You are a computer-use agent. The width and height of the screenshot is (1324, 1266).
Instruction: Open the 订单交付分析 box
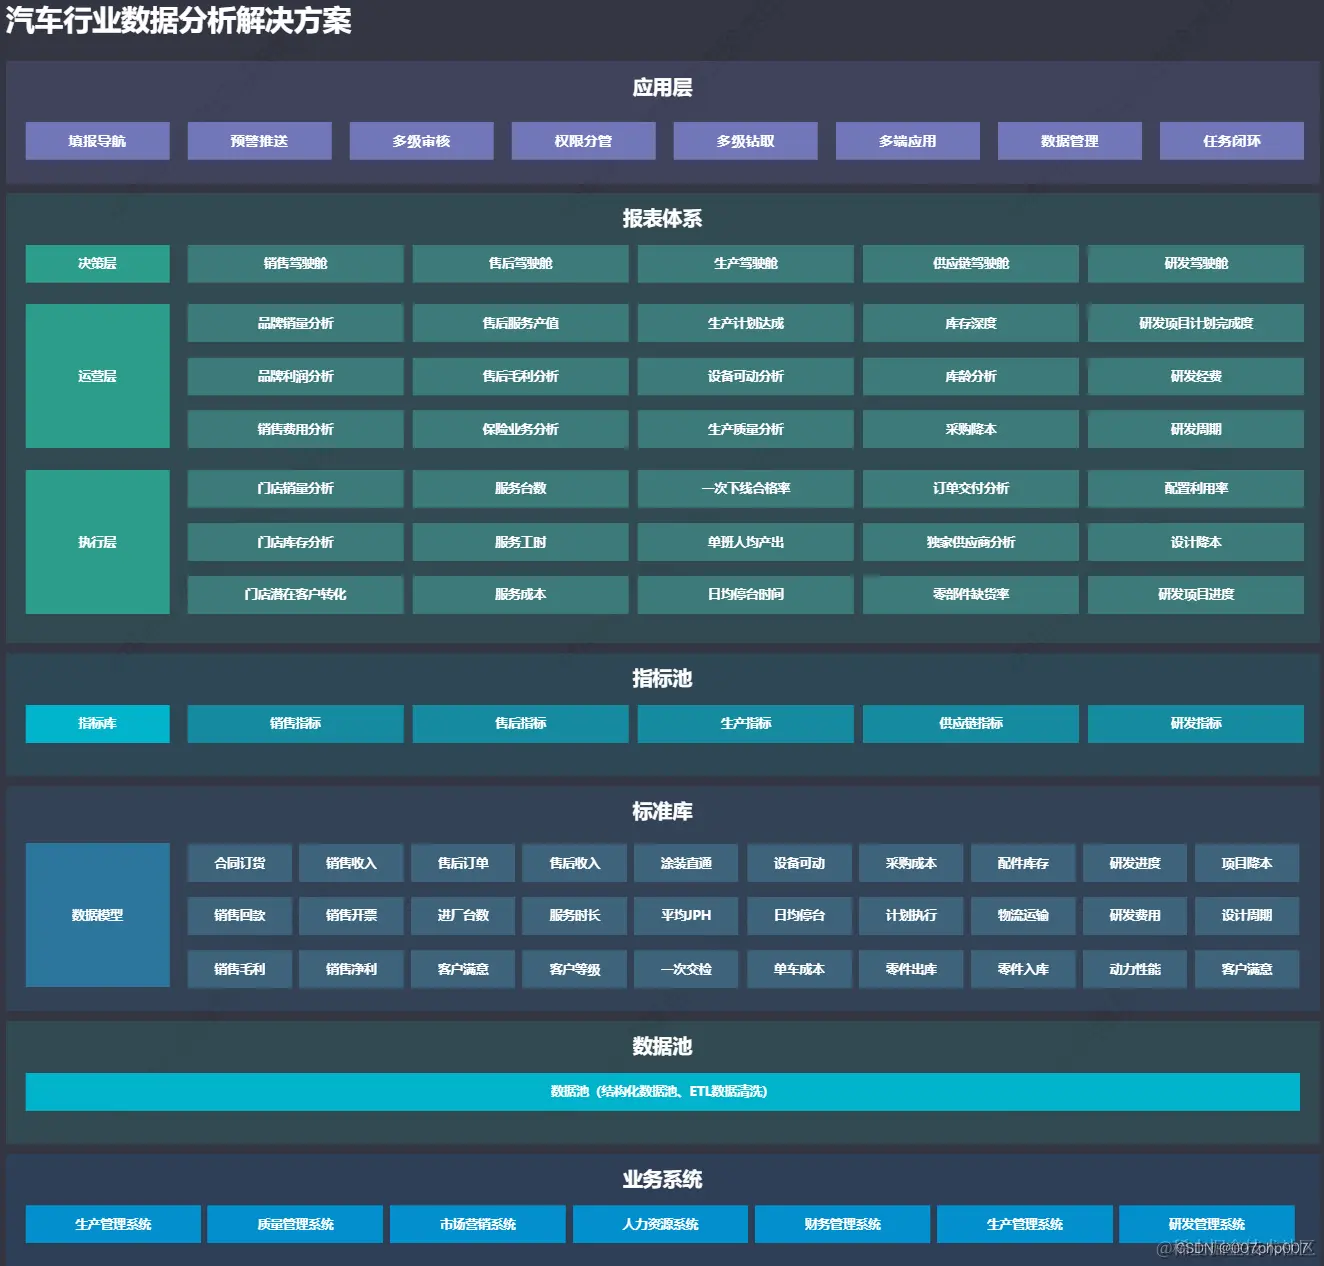[x=970, y=488]
